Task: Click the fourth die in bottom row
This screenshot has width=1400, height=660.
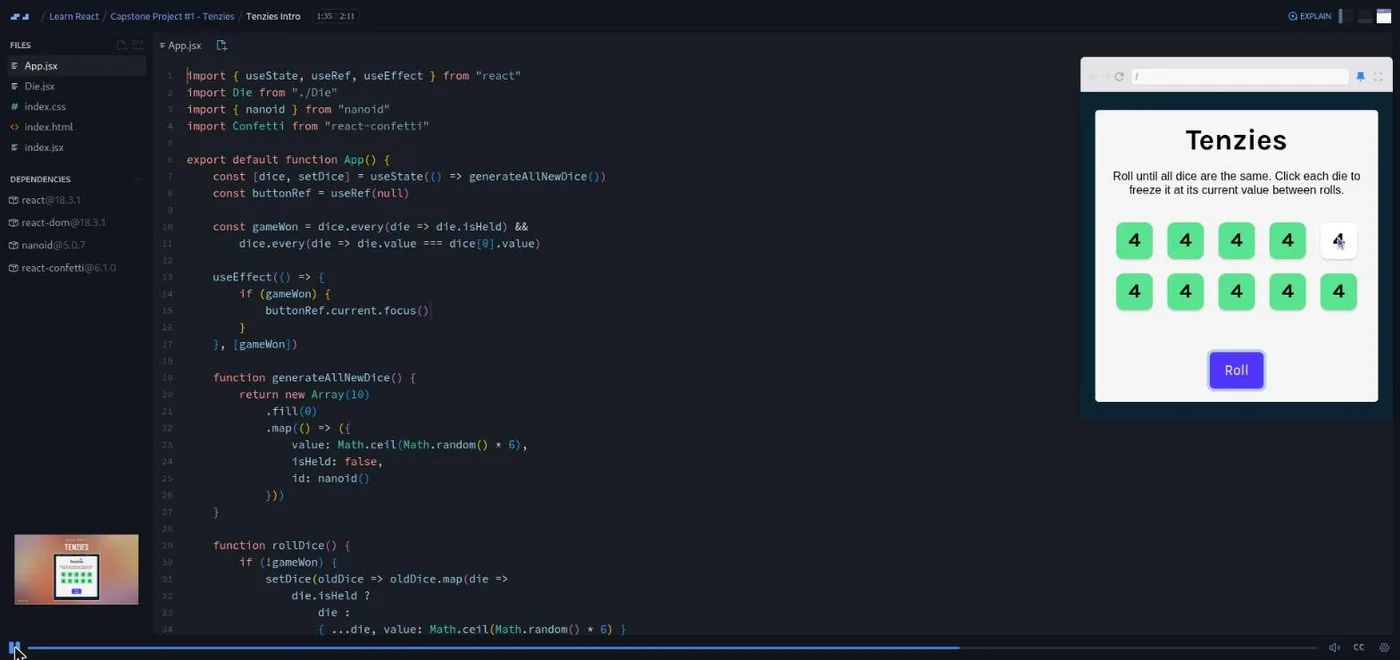Action: [1287, 291]
